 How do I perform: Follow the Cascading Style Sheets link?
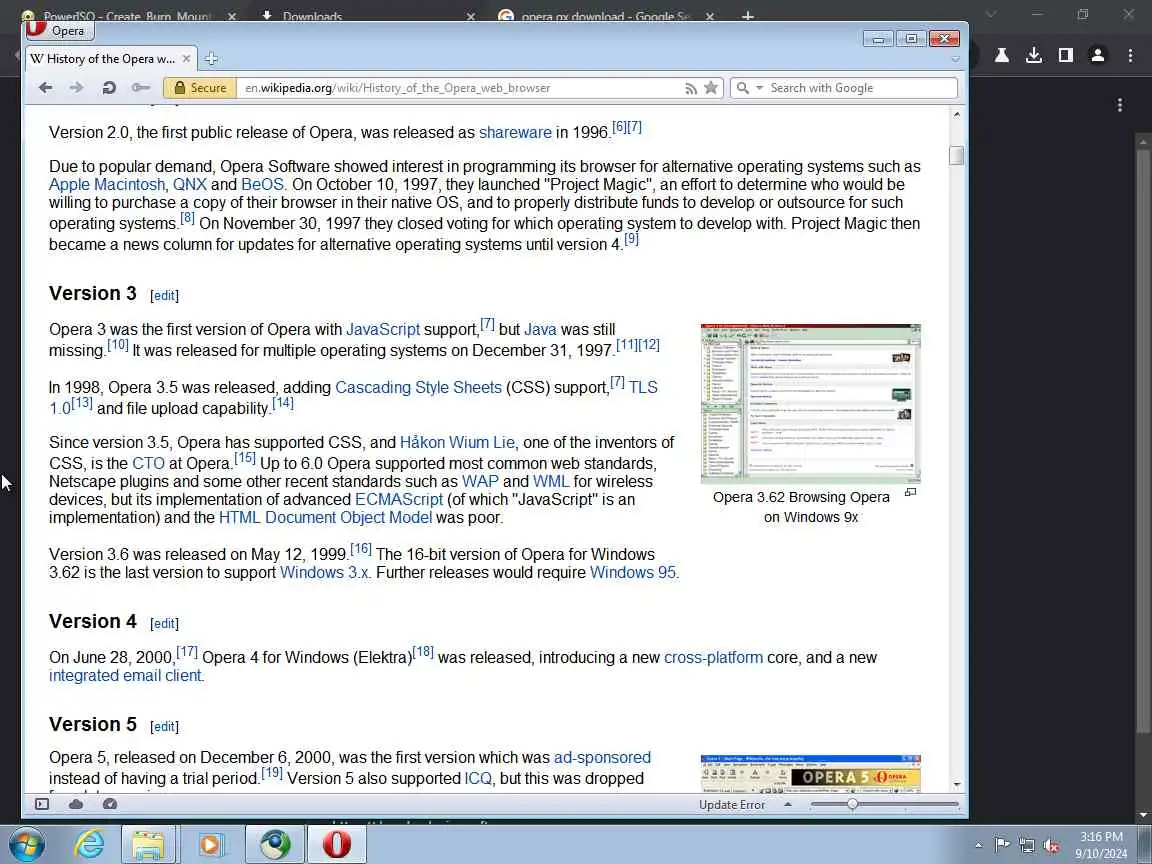418,387
